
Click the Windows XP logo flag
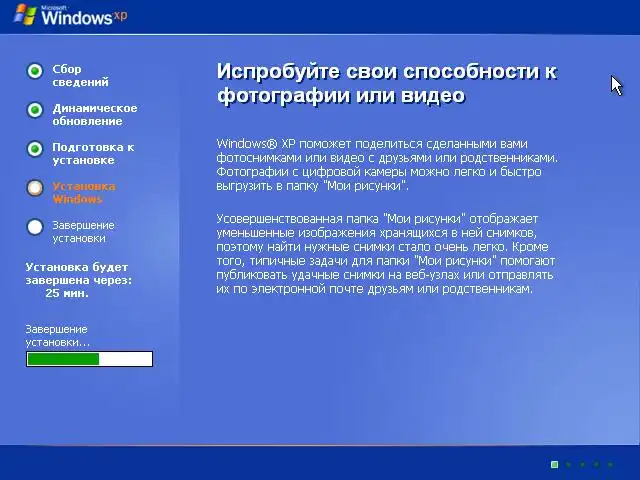pyautogui.click(x=26, y=15)
